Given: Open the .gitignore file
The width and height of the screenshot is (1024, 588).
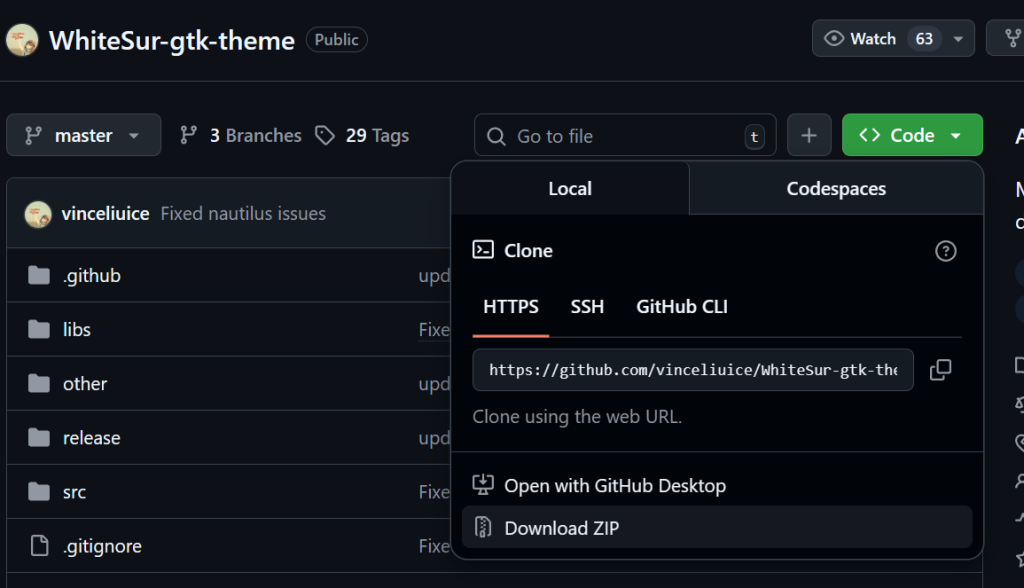Looking at the screenshot, I should [102, 546].
